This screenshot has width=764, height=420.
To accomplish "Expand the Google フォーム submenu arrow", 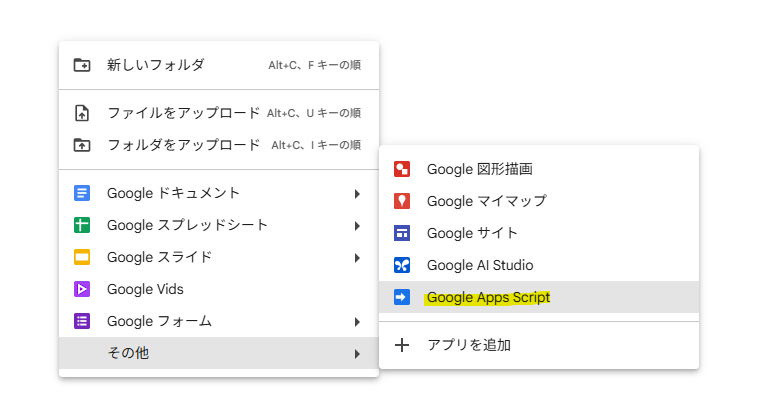I will (x=357, y=322).
